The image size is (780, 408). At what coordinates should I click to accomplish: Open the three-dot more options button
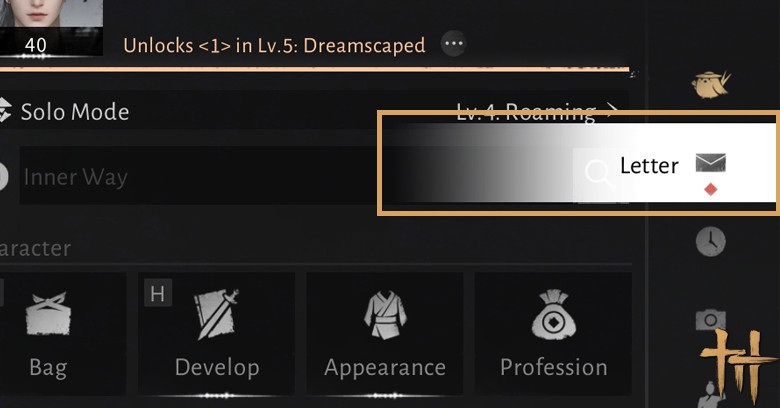click(x=454, y=44)
